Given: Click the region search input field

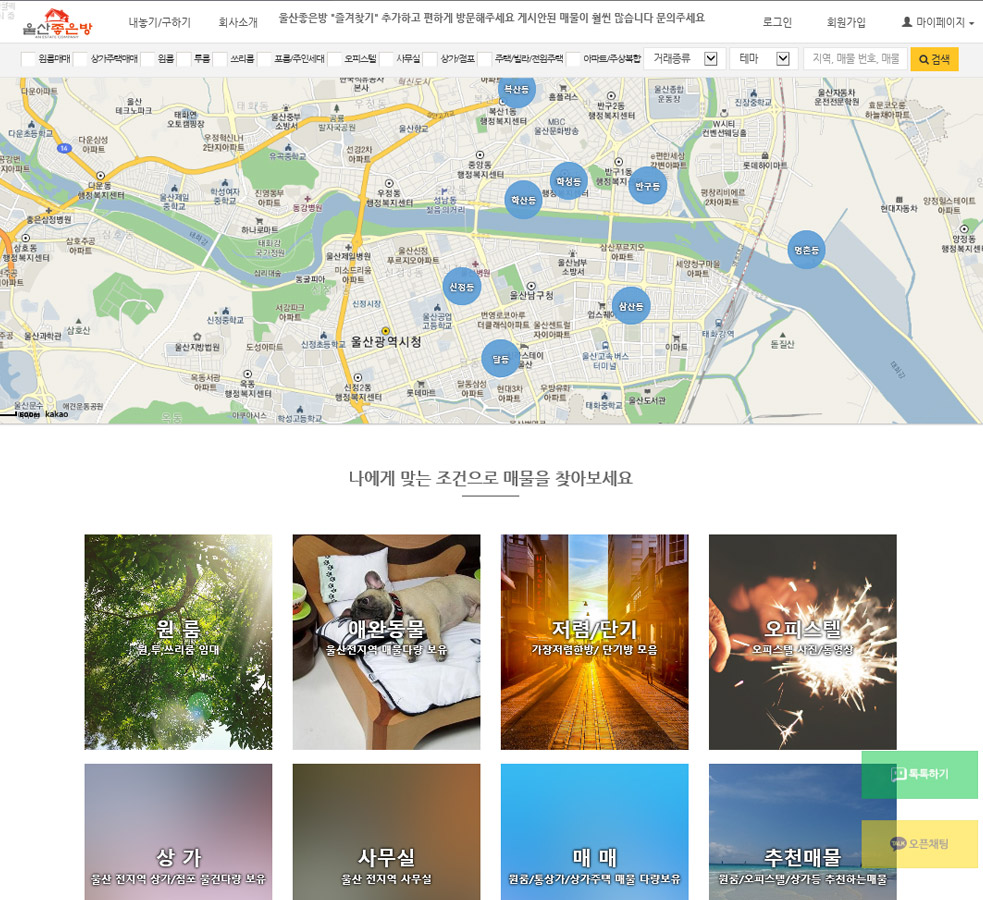Looking at the screenshot, I should coord(855,59).
